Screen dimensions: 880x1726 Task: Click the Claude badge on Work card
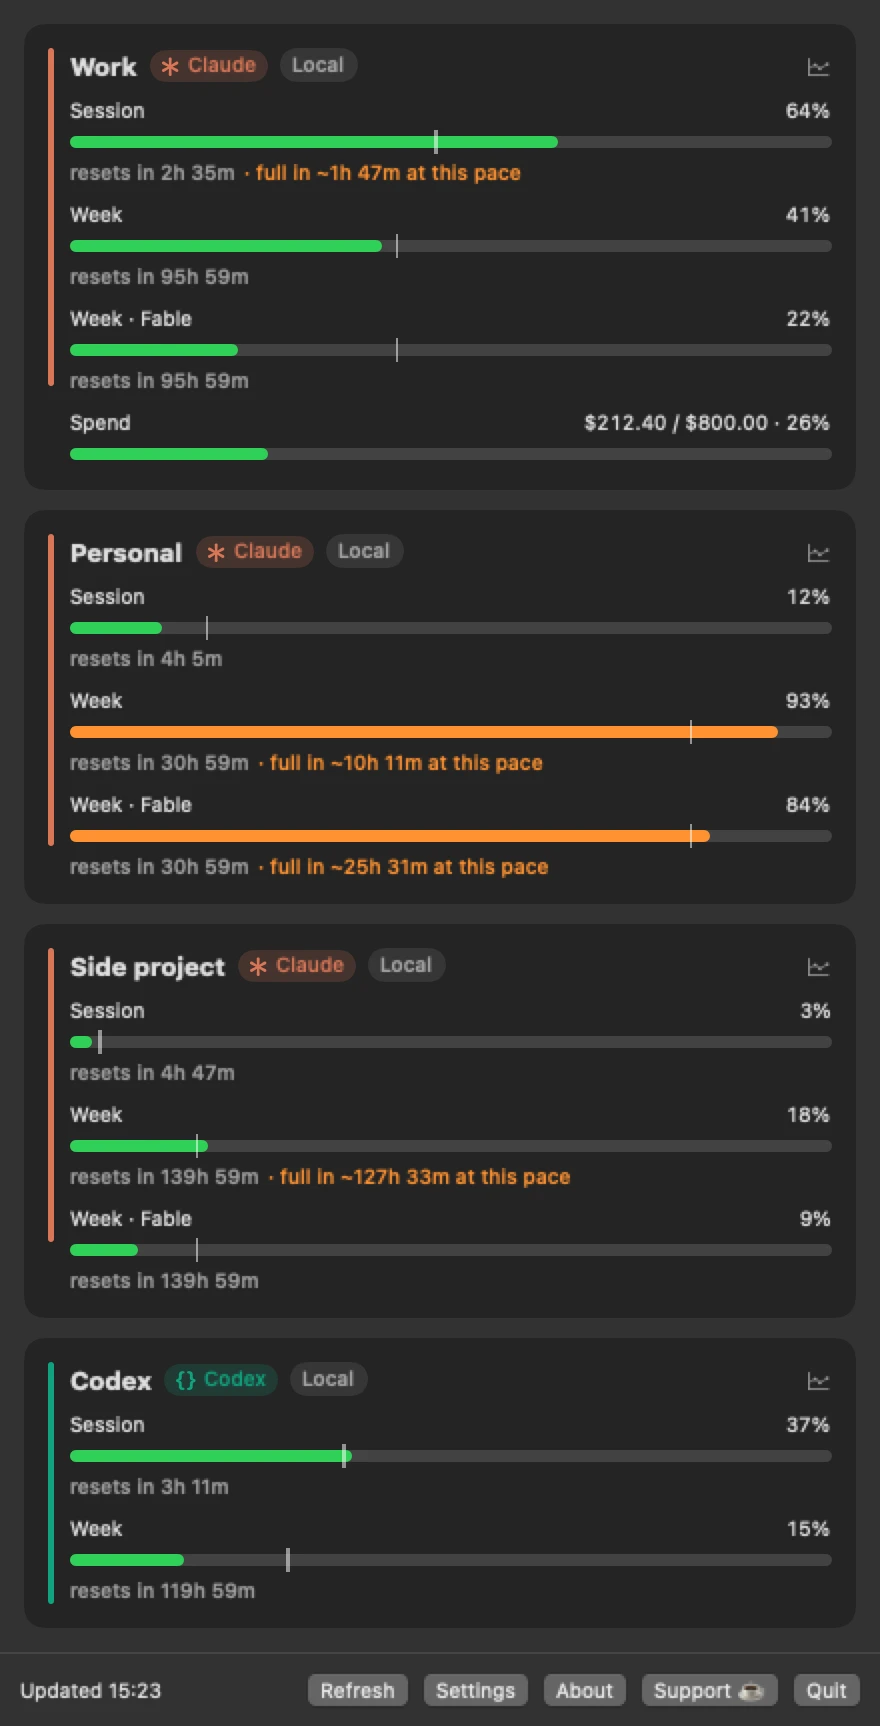tap(209, 65)
